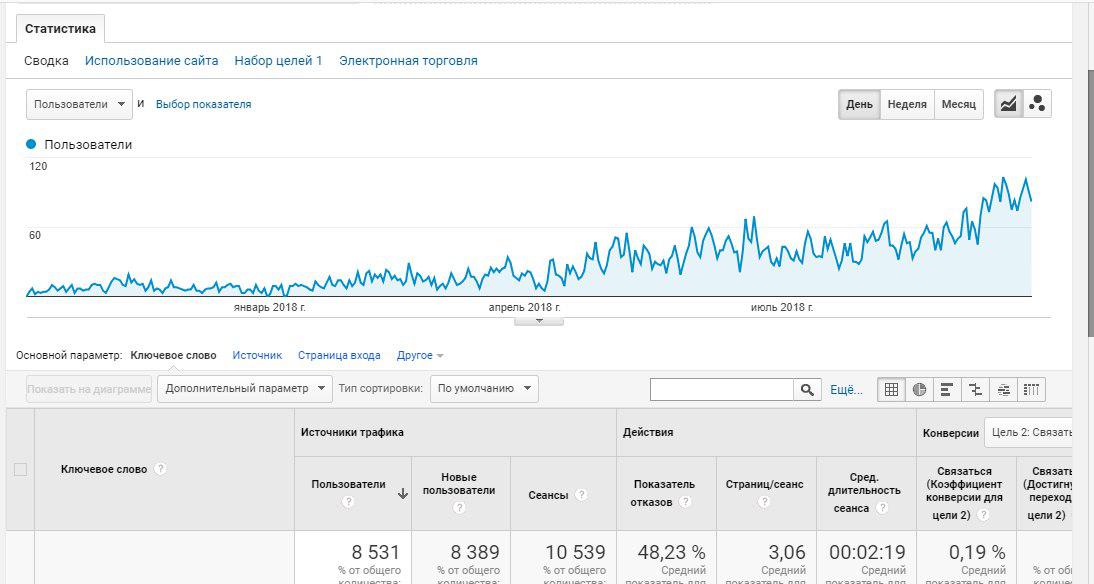Open the Статистика tab

(x=61, y=29)
